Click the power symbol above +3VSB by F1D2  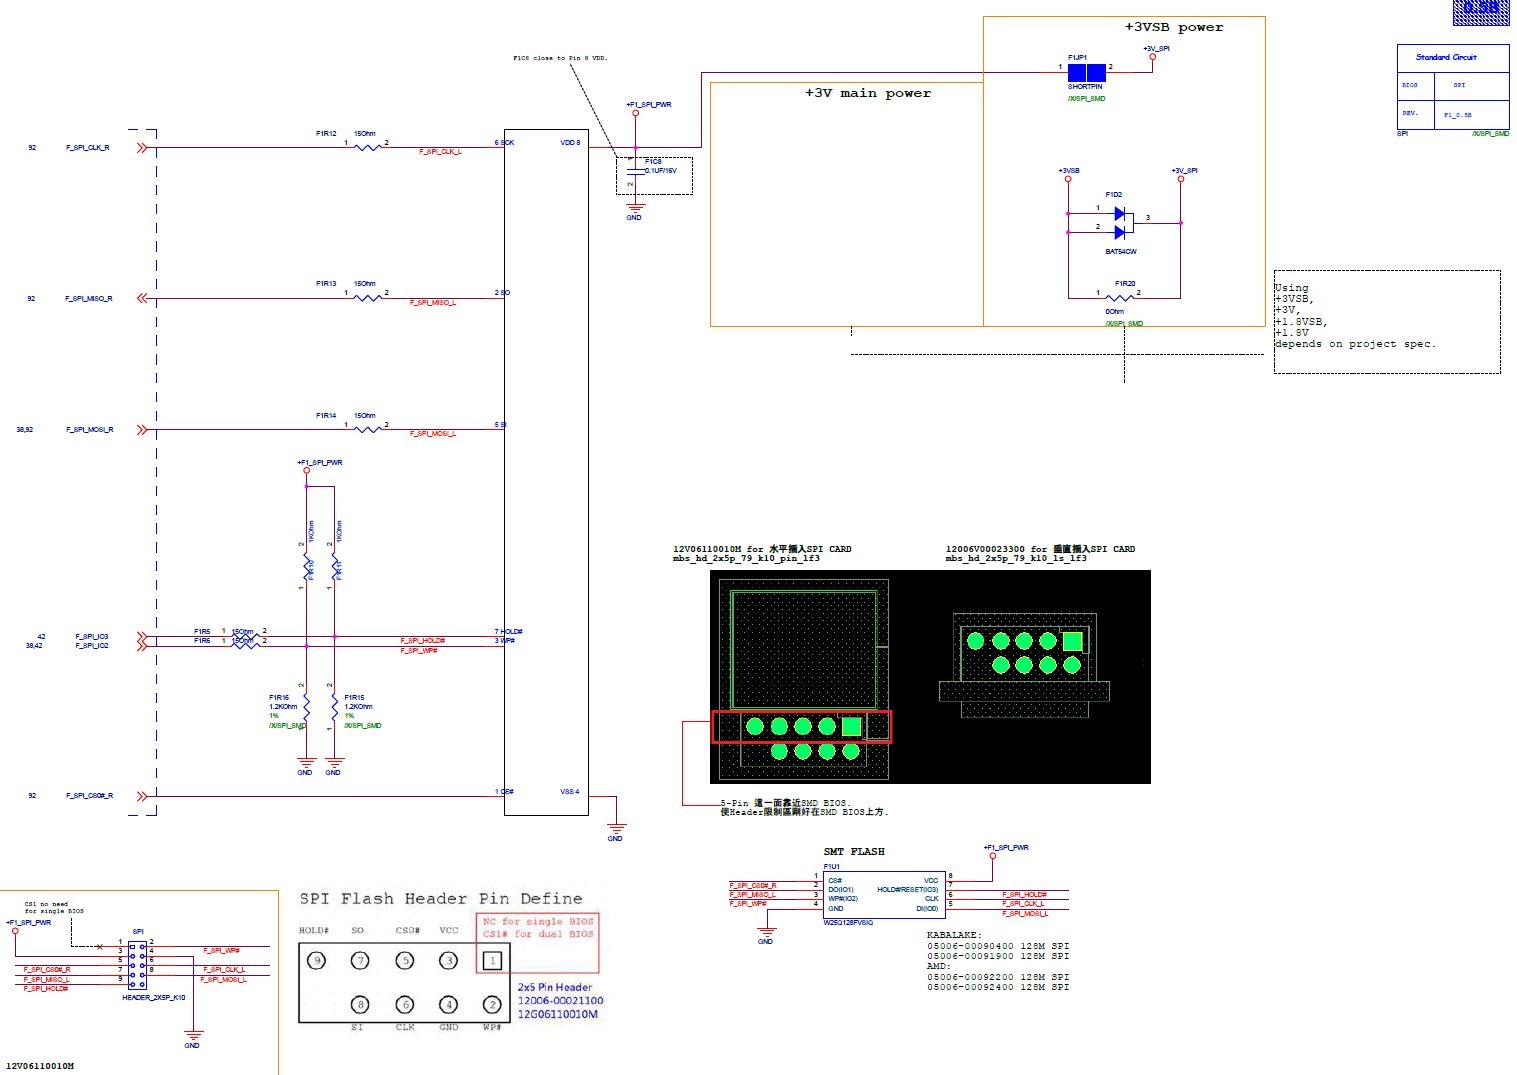1068,180
